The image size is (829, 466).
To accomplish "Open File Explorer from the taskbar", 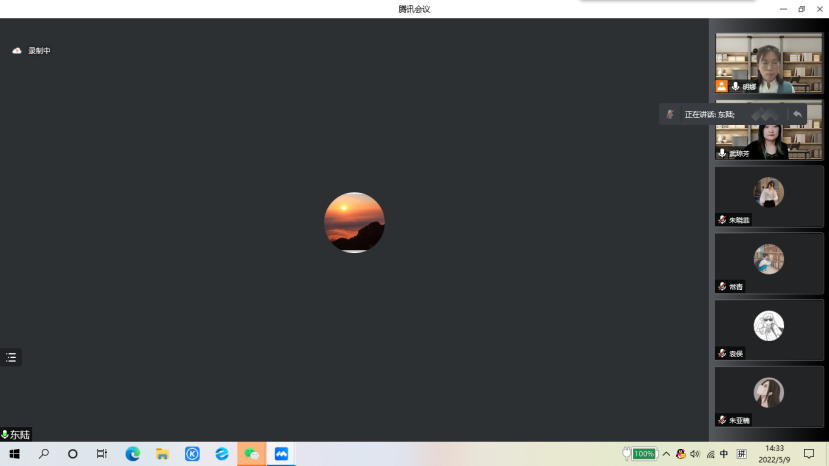I will [162, 454].
